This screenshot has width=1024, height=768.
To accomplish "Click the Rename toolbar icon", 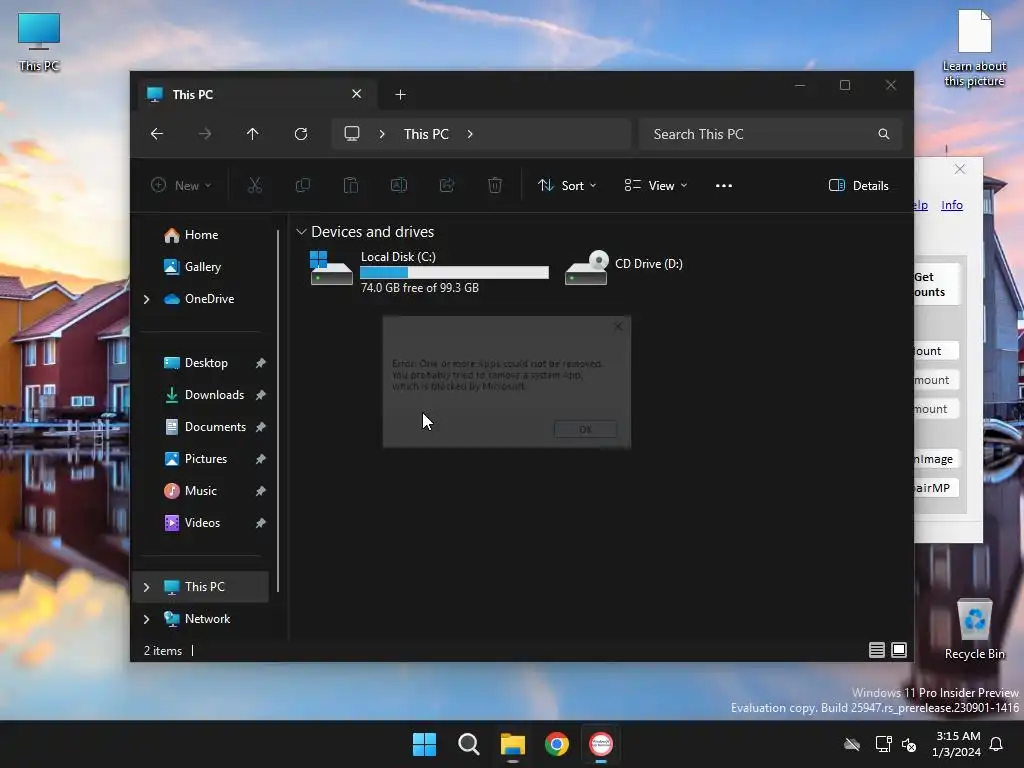I will 399,185.
